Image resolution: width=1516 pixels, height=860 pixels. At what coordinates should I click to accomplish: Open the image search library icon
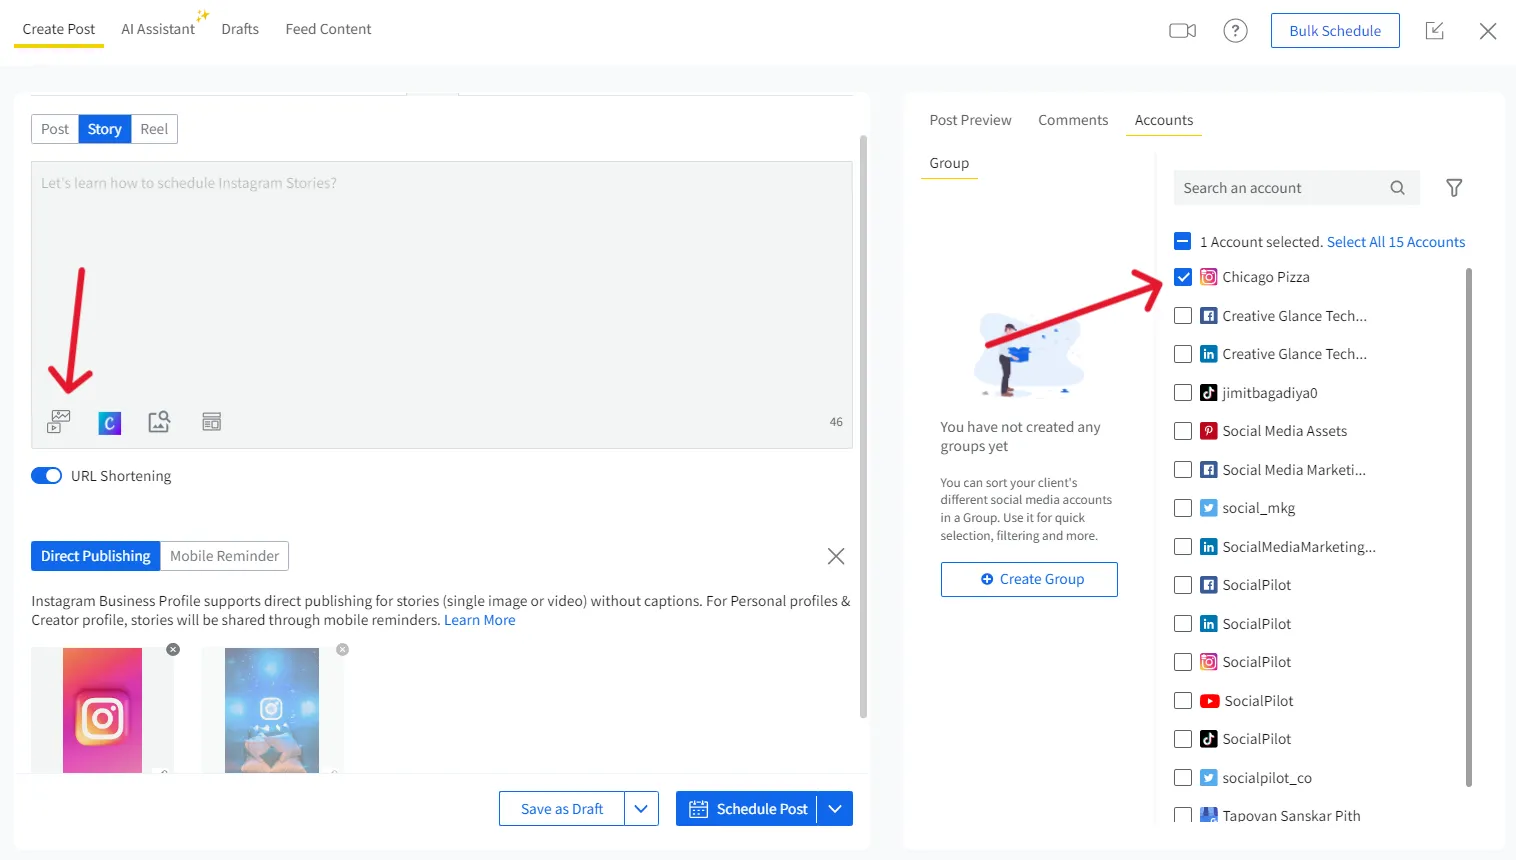[x=159, y=422]
